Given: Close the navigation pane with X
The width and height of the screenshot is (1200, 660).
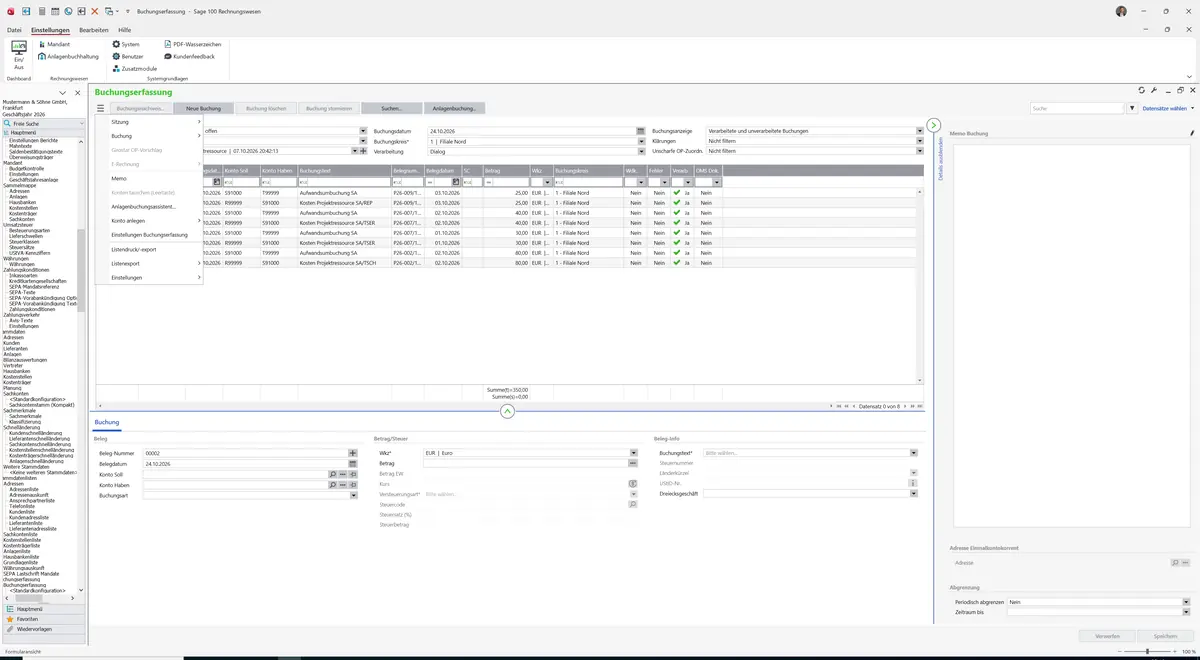Looking at the screenshot, I should coord(77,93).
